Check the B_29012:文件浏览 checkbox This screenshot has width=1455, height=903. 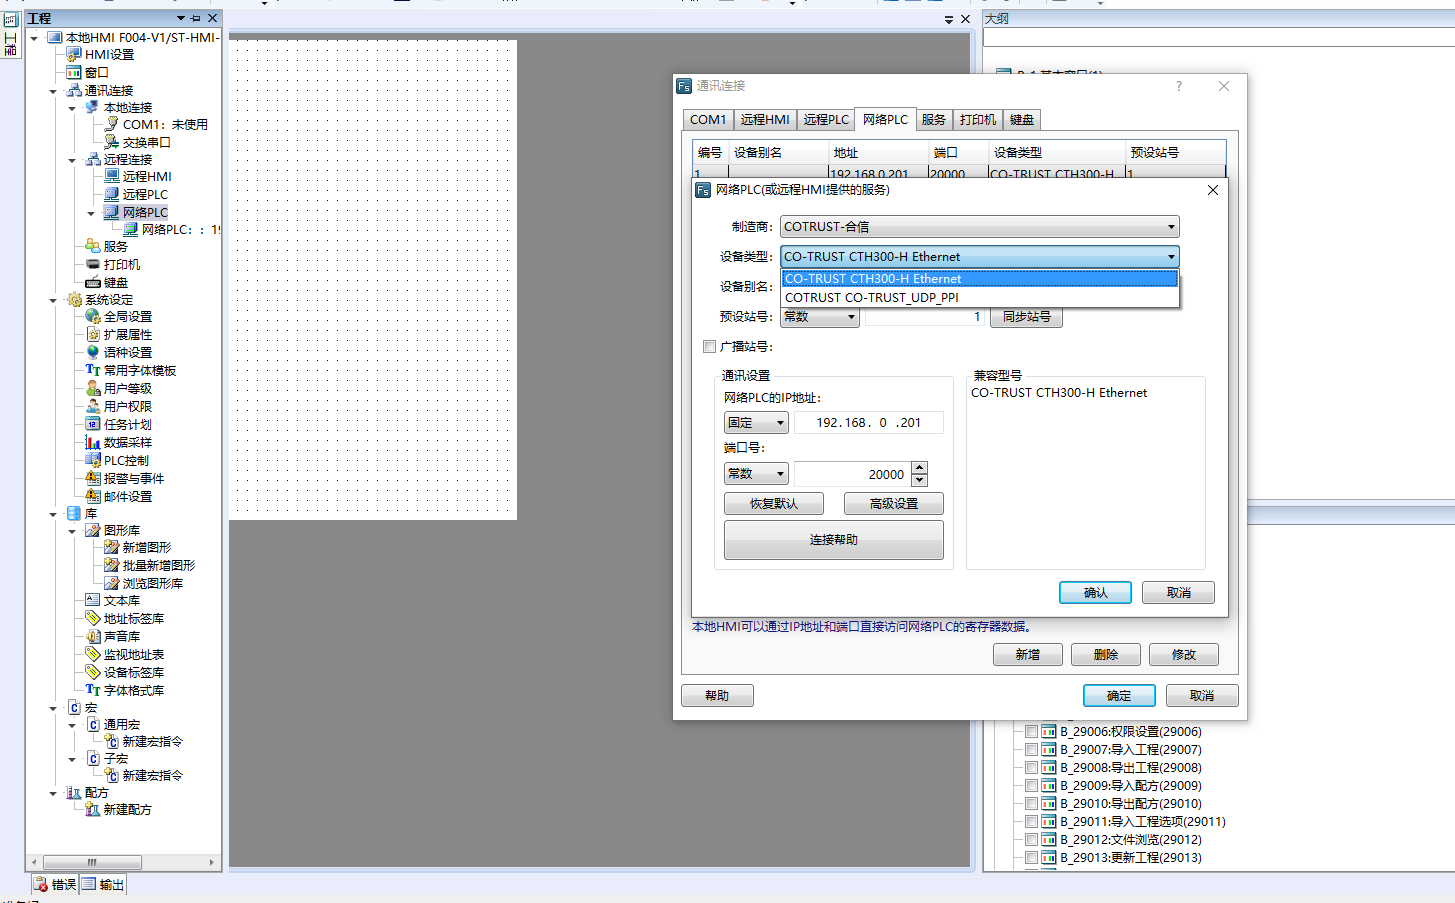(1031, 840)
